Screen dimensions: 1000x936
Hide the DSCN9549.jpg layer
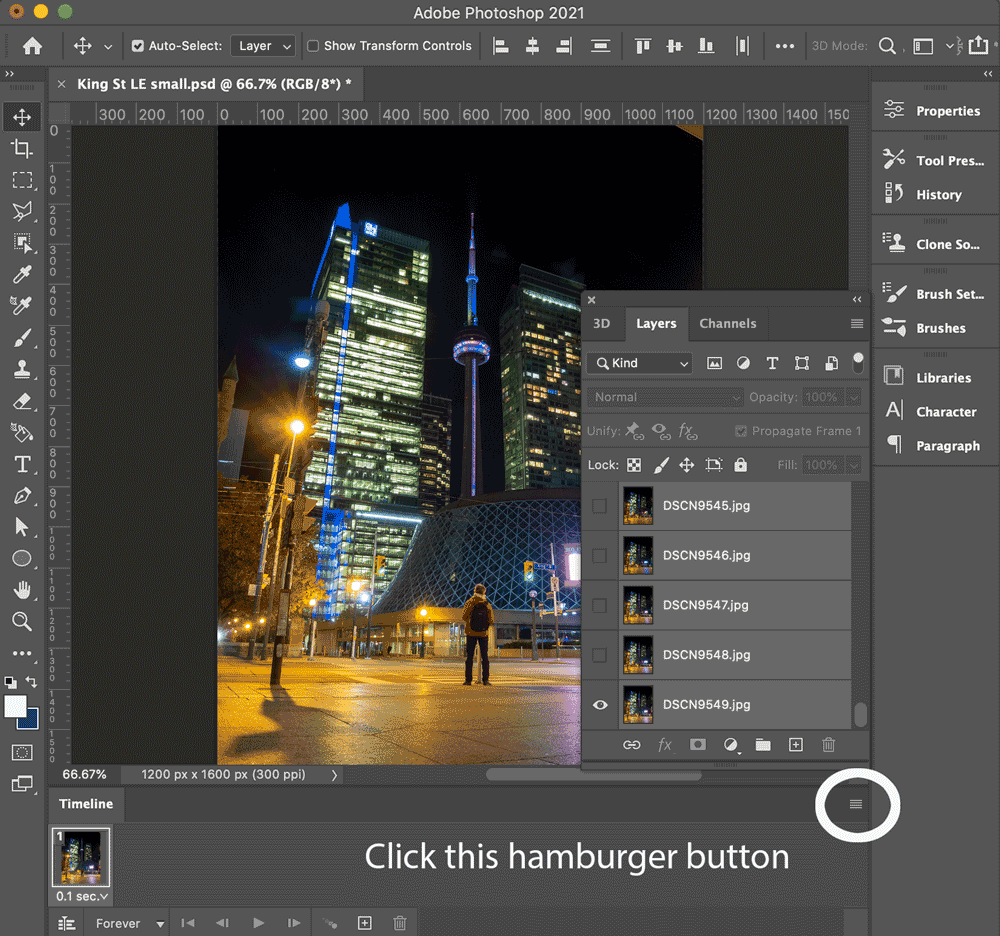(x=600, y=705)
